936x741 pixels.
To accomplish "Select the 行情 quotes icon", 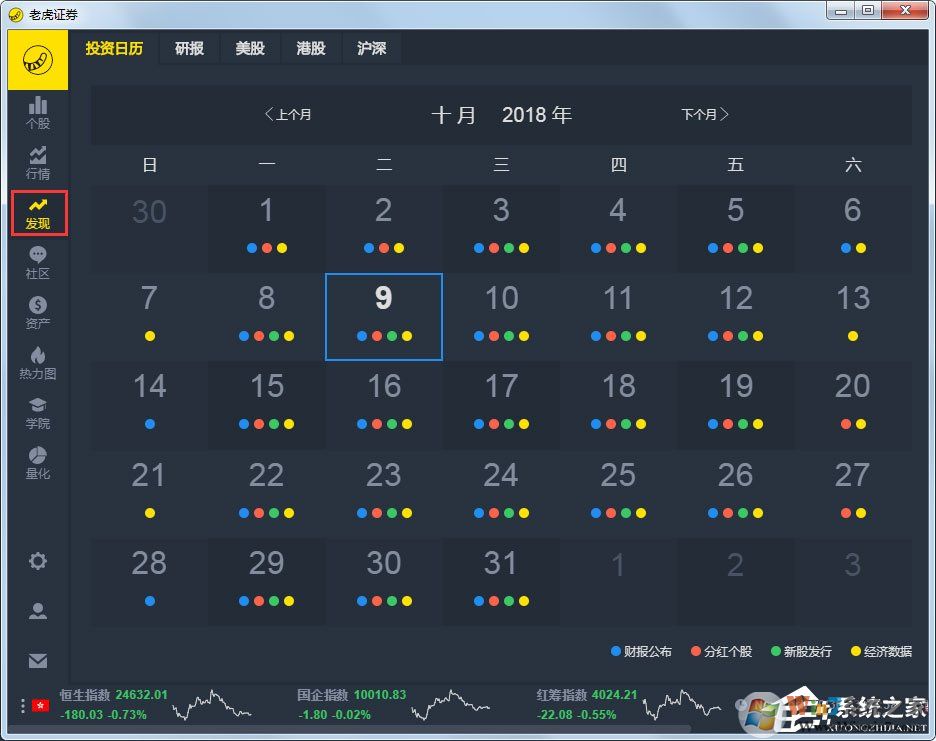I will [37, 162].
